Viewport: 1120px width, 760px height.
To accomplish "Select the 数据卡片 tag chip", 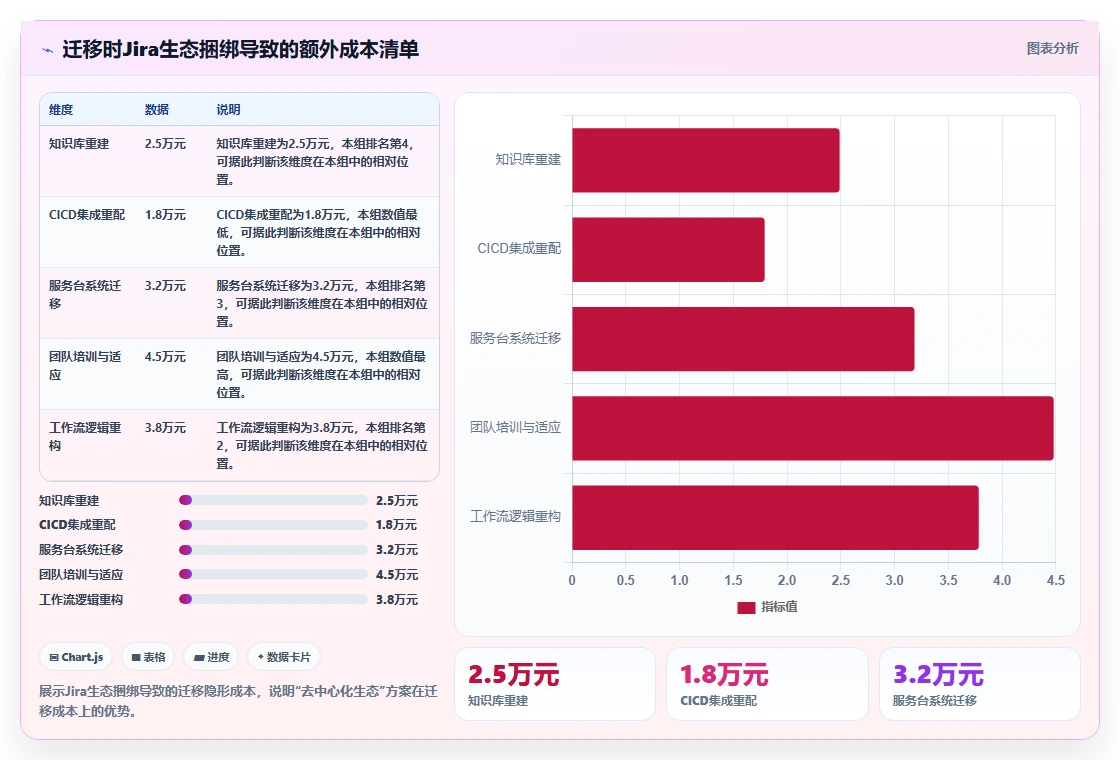I will coord(284,657).
